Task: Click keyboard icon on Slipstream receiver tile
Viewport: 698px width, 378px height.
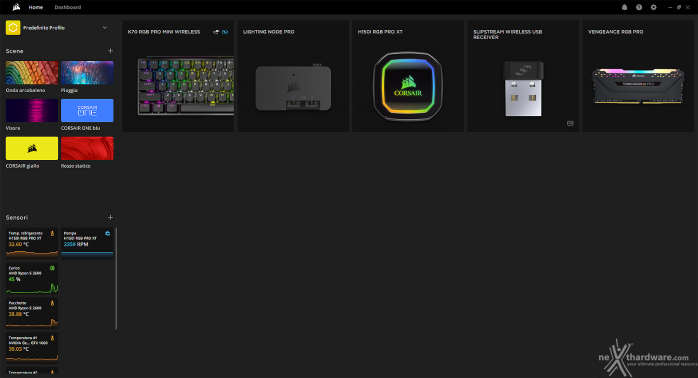Action: click(x=570, y=123)
